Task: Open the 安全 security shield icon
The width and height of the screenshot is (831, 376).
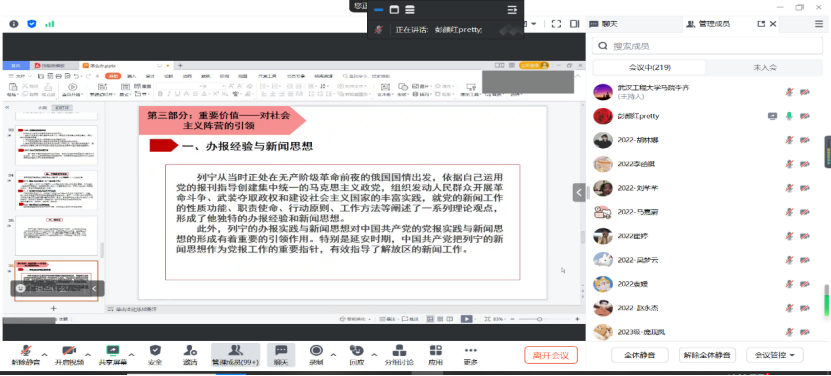Action: [155, 355]
